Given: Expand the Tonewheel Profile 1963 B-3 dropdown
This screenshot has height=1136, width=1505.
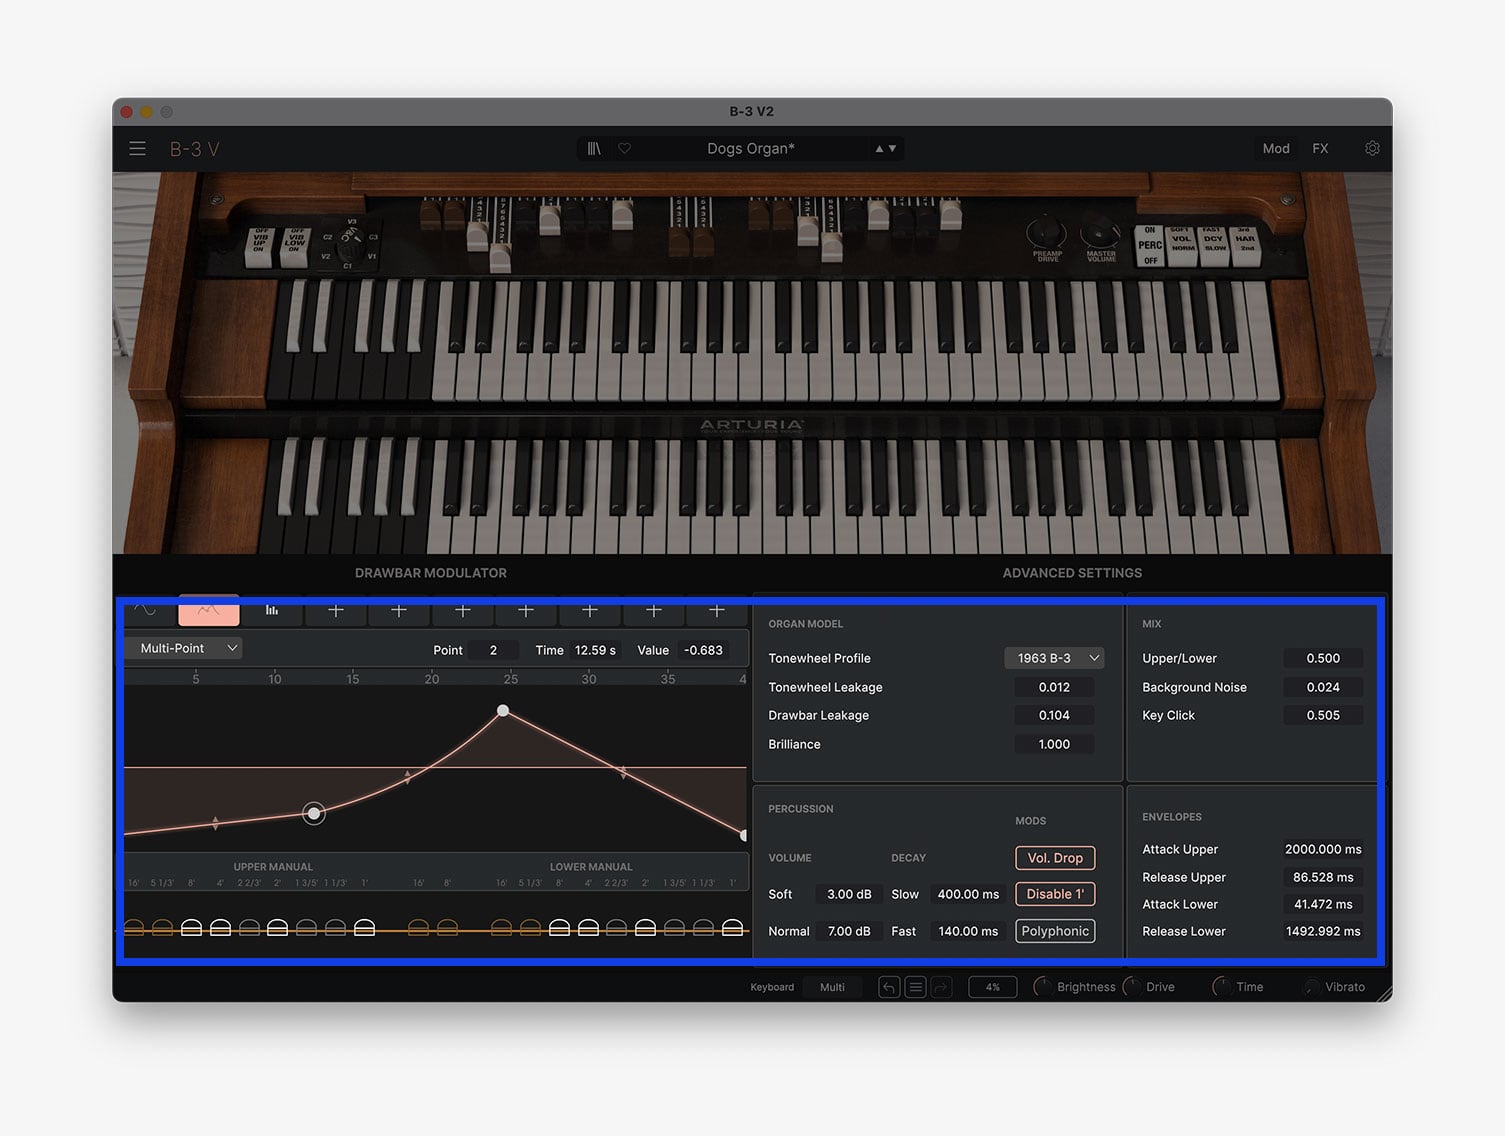Looking at the screenshot, I should 1054,658.
